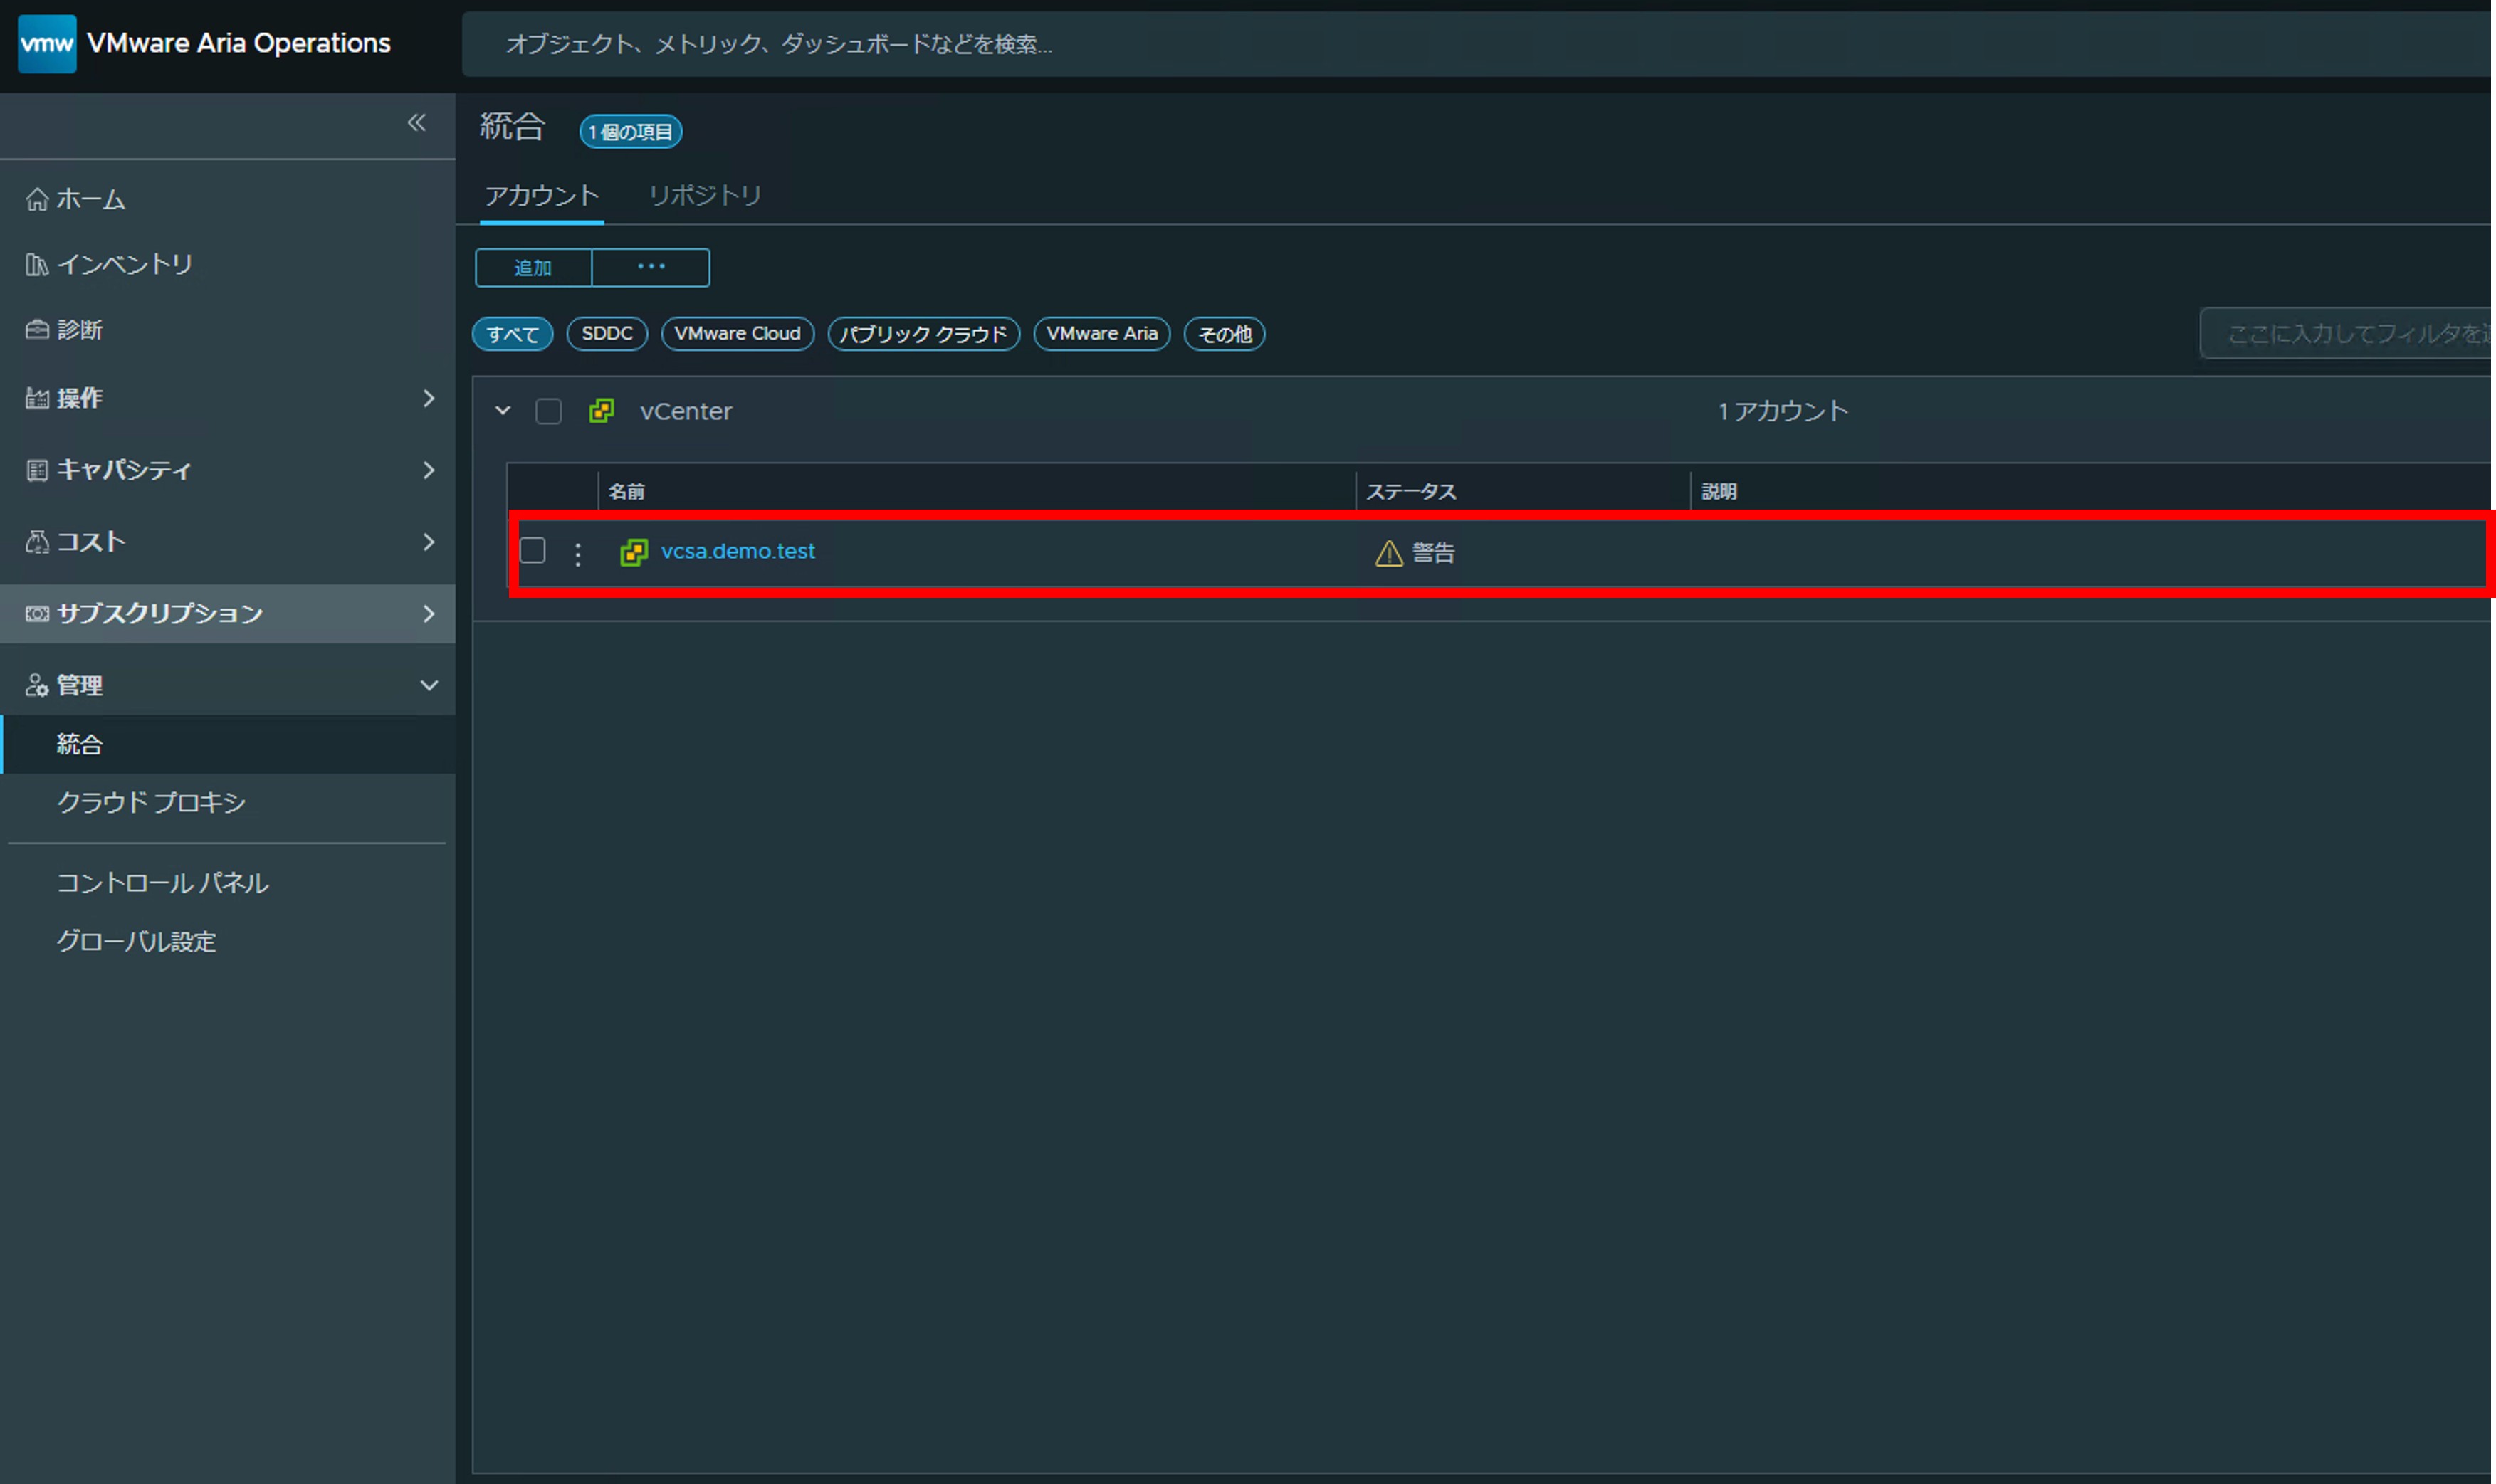Expand the コスト menu chevron
2496x1484 pixels.
point(429,542)
